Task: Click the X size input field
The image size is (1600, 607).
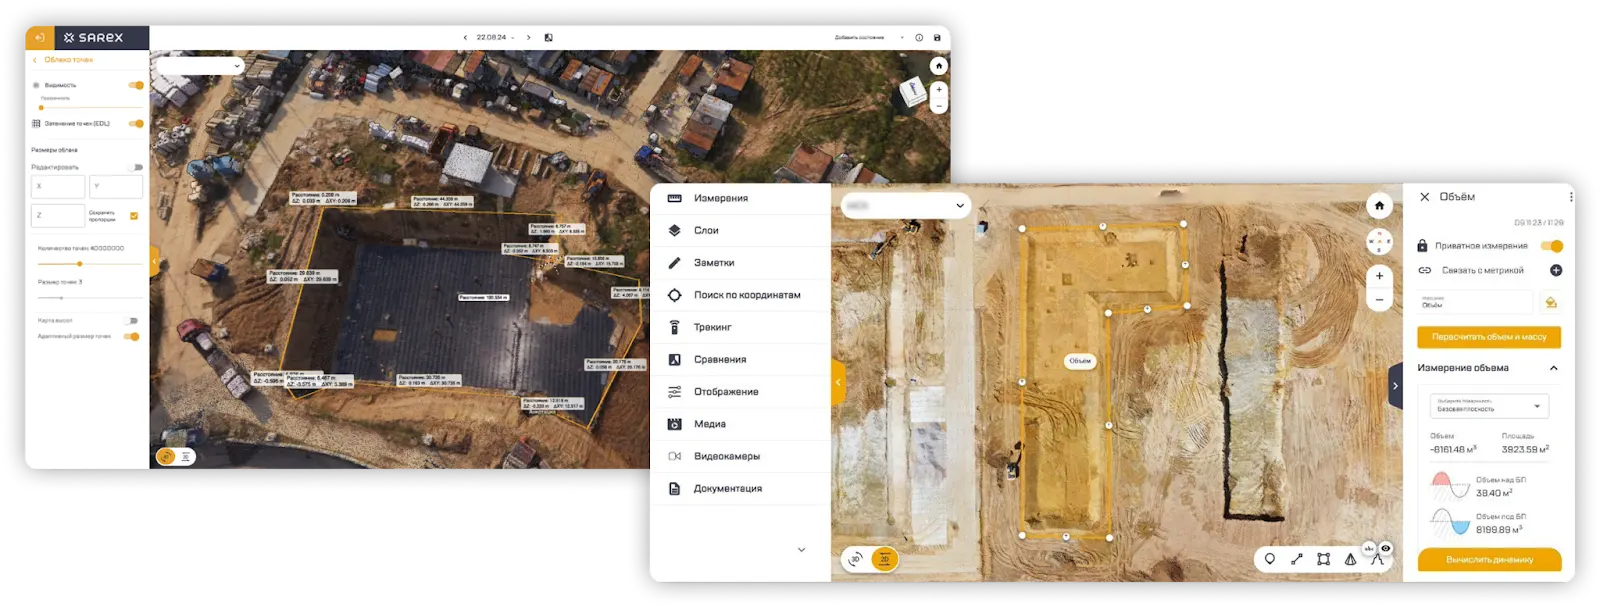Action: point(58,187)
